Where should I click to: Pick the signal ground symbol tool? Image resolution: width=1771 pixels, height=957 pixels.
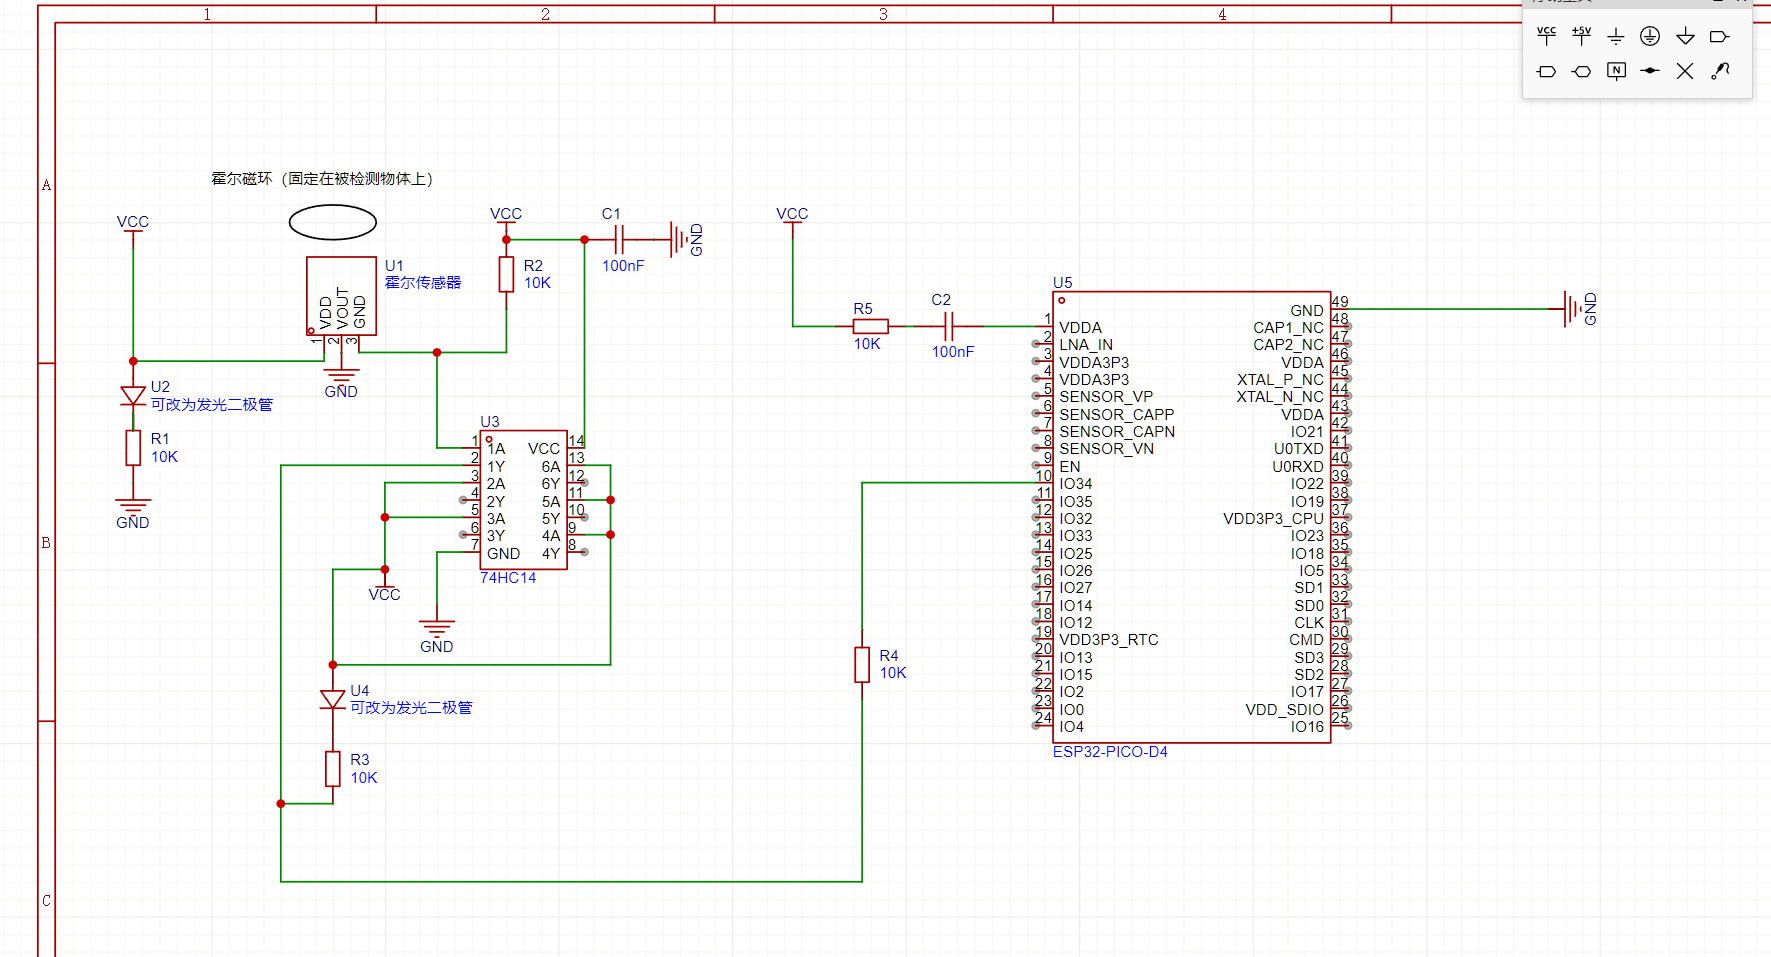click(x=1616, y=37)
